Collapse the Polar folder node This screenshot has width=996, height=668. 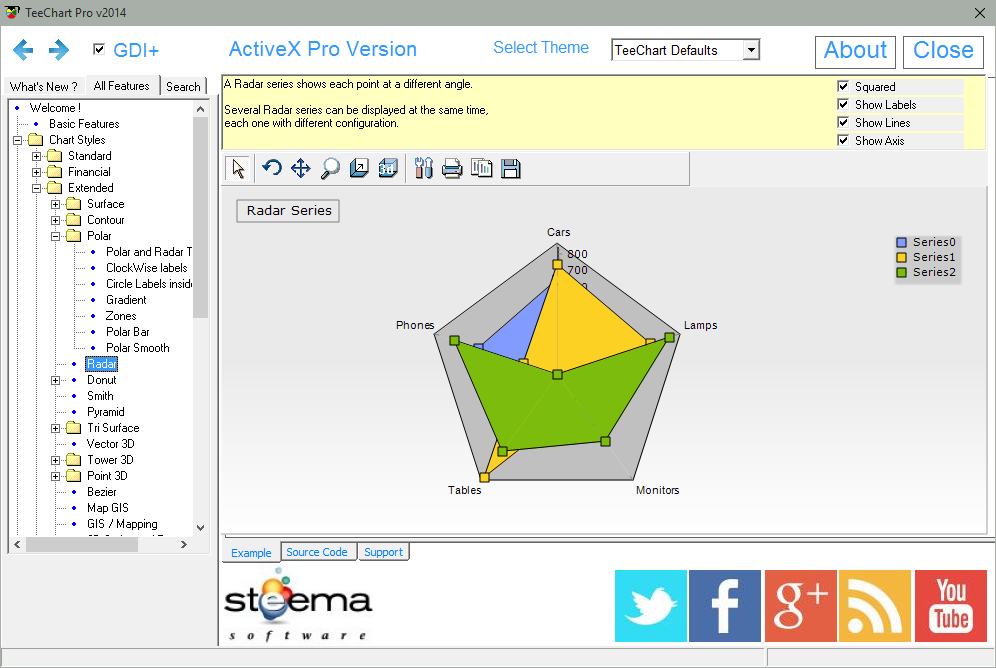coord(55,236)
